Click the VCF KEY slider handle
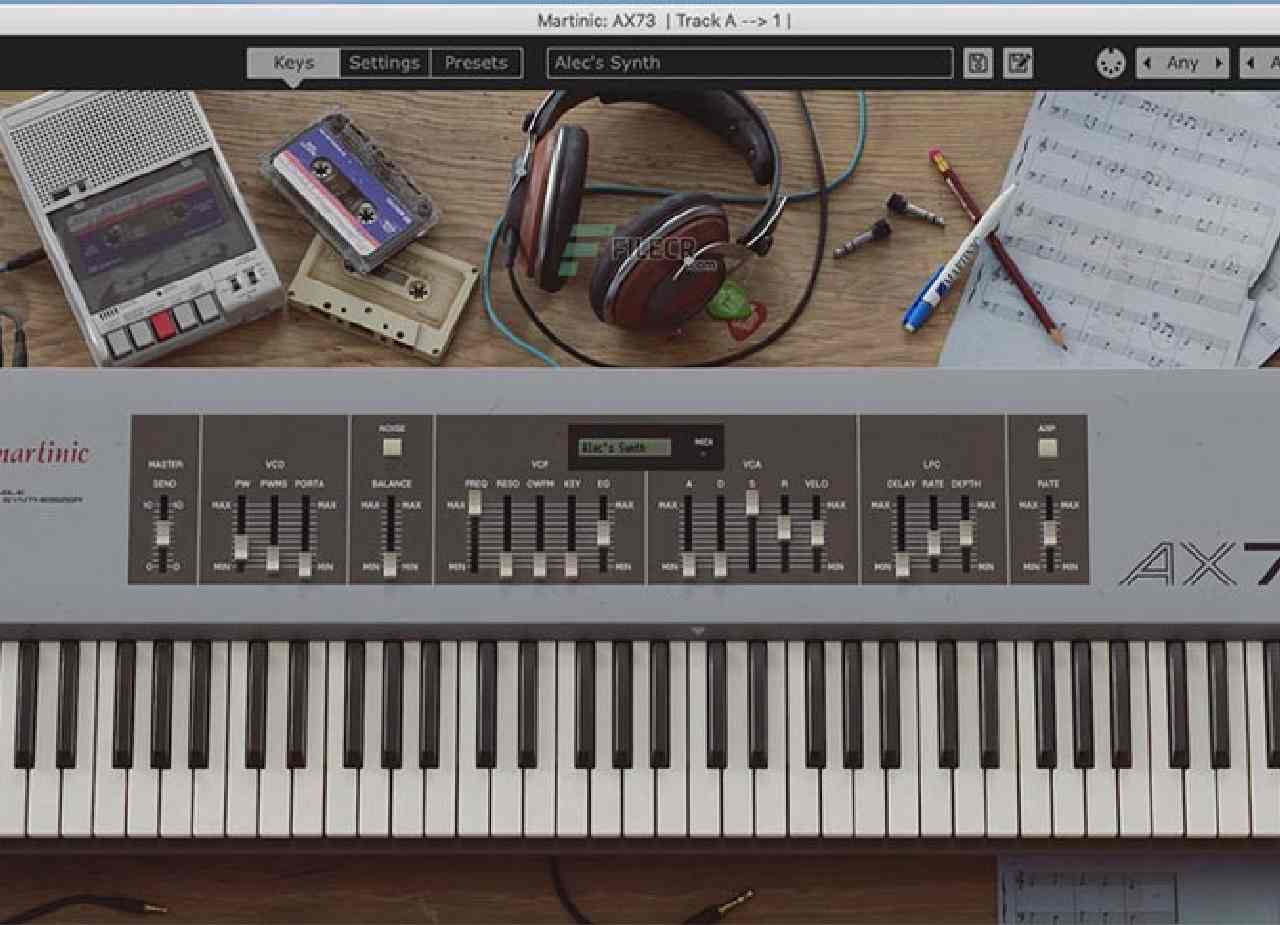The image size is (1280, 925). point(571,565)
